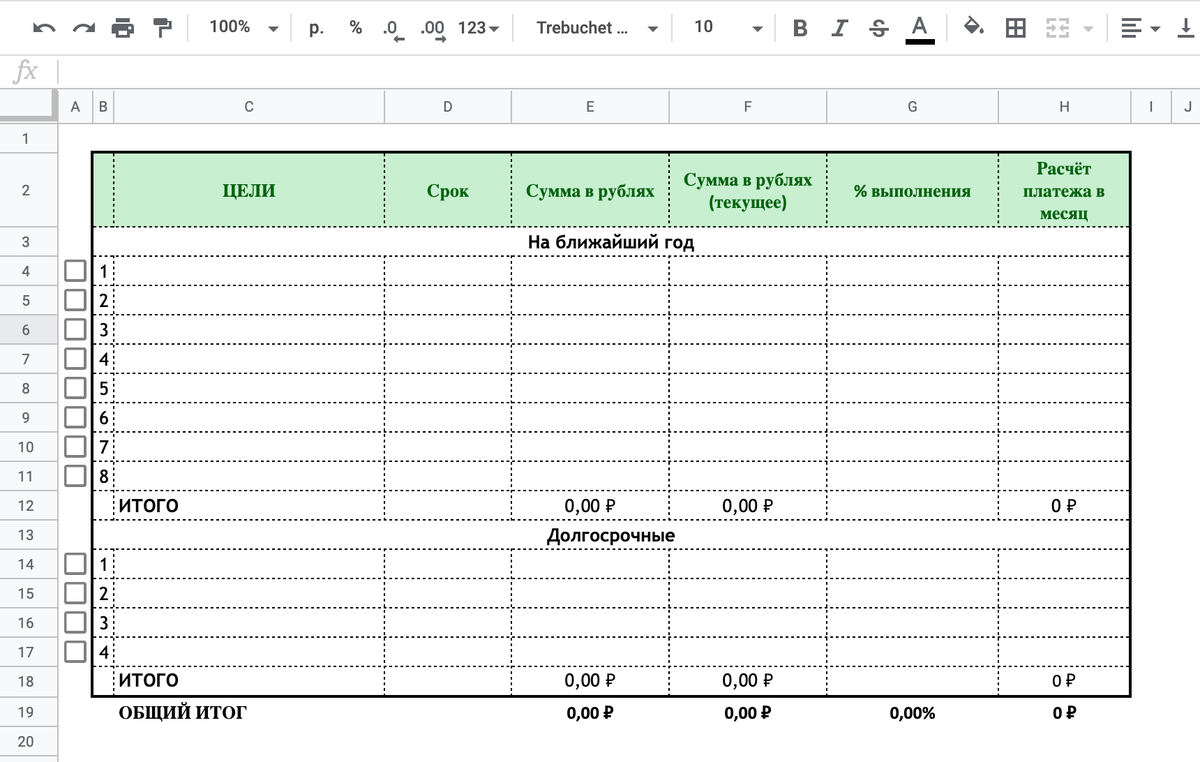Apply the percent format button
Image resolution: width=1200 pixels, height=762 pixels.
coord(355,28)
